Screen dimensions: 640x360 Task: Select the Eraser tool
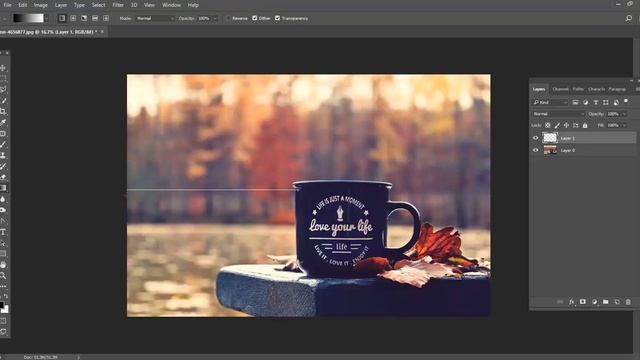(x=3, y=177)
